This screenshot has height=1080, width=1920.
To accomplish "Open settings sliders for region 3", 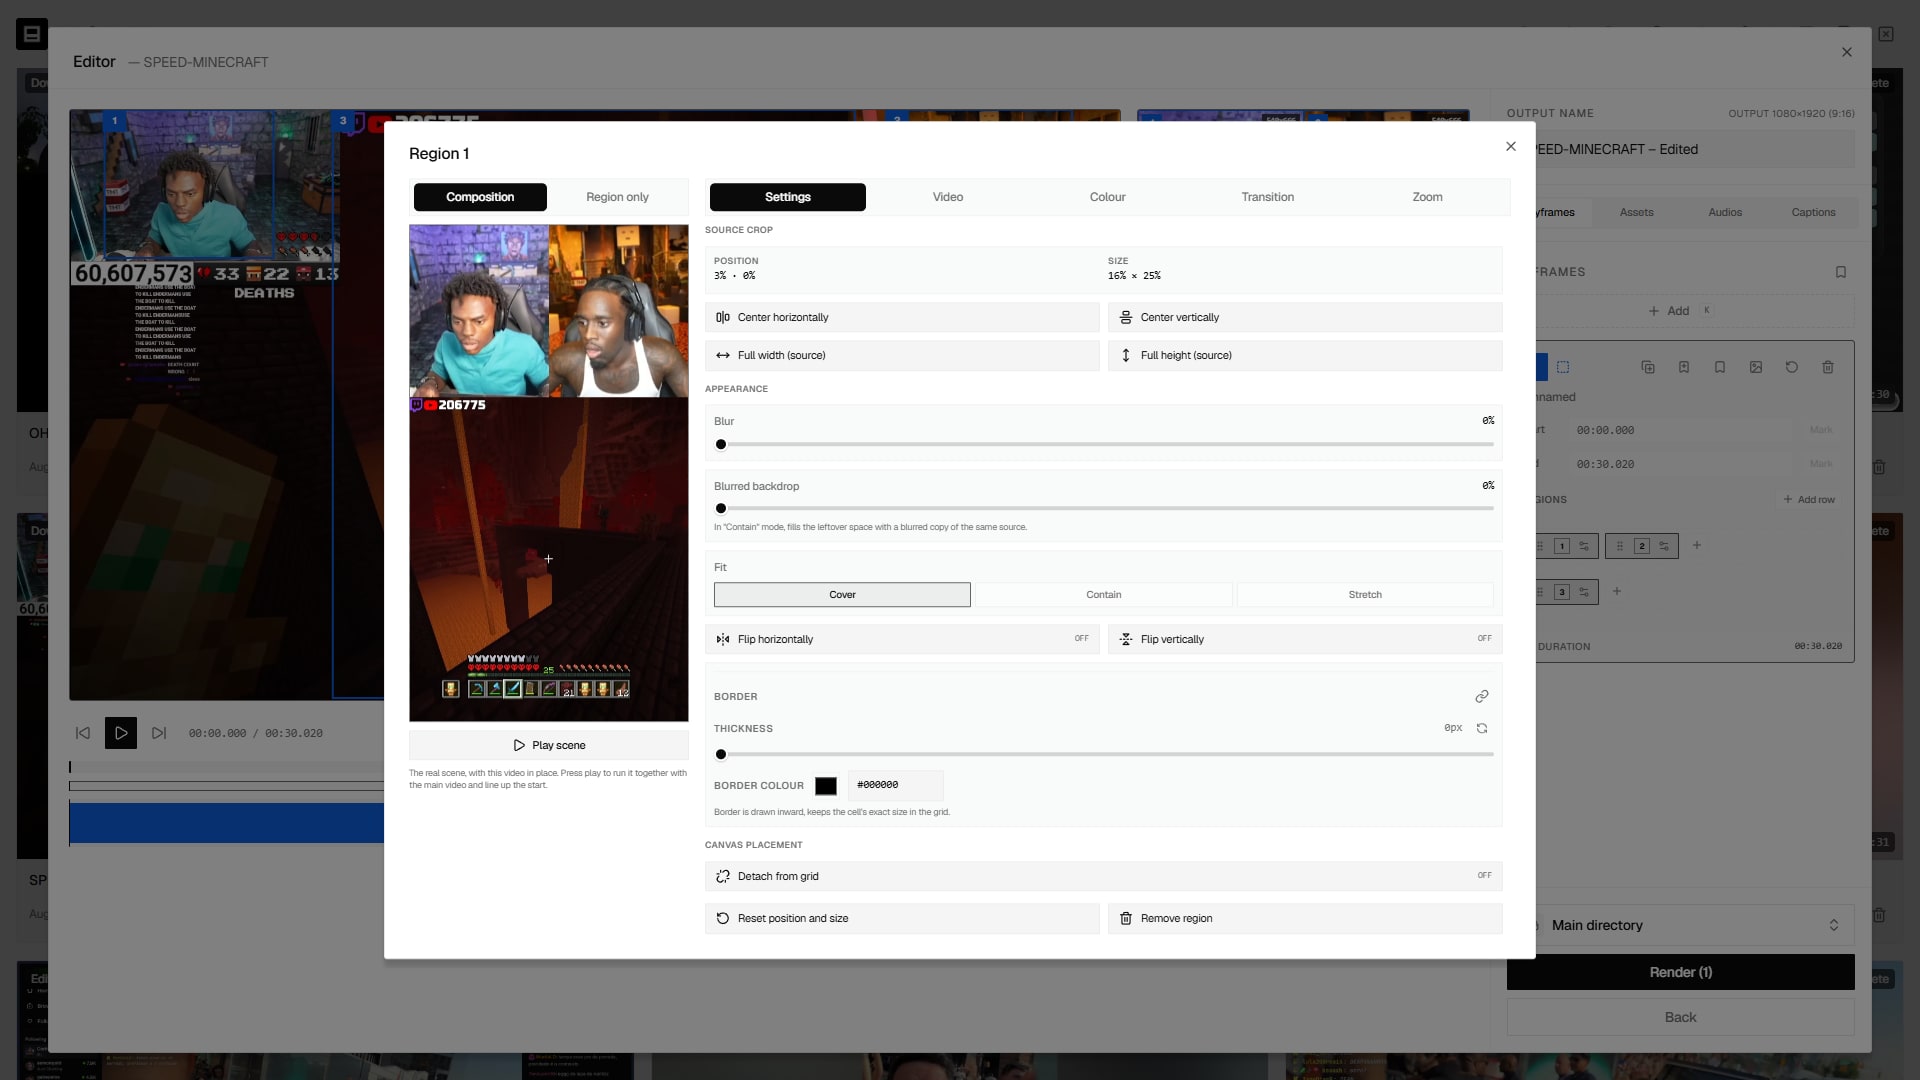I will (x=1584, y=592).
